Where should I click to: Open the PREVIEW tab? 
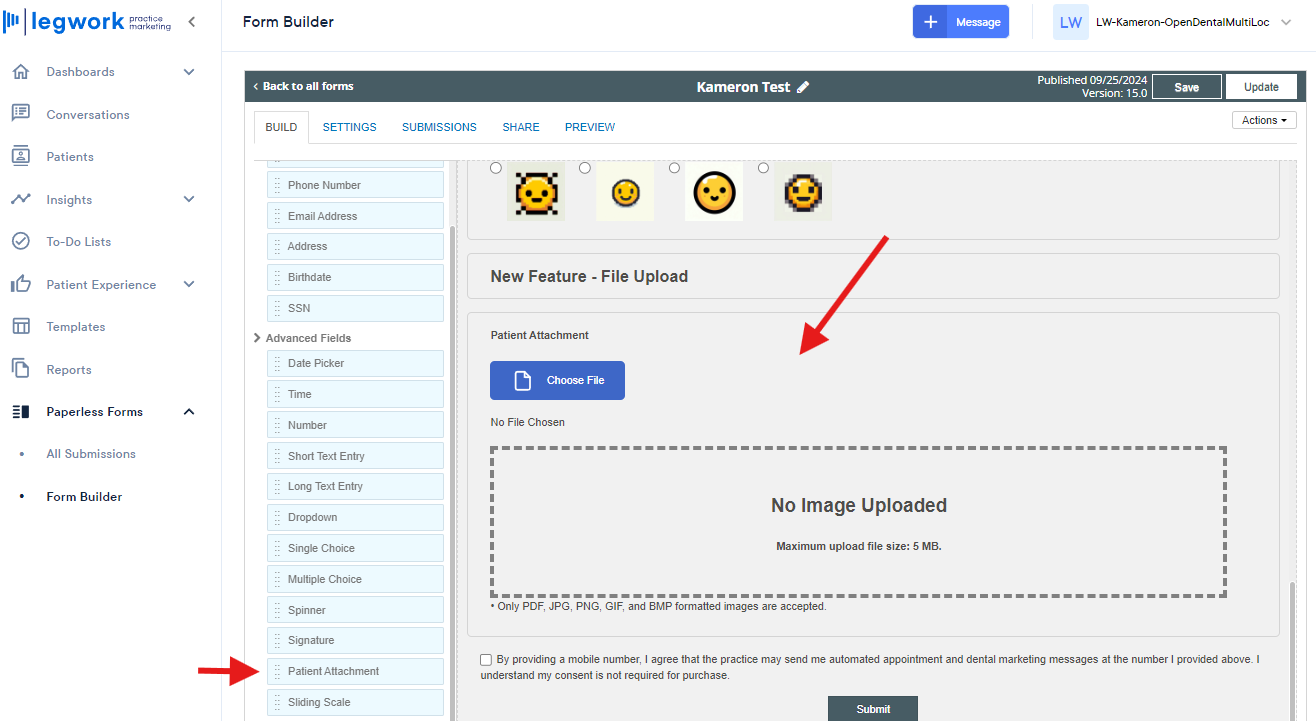pyautogui.click(x=589, y=127)
